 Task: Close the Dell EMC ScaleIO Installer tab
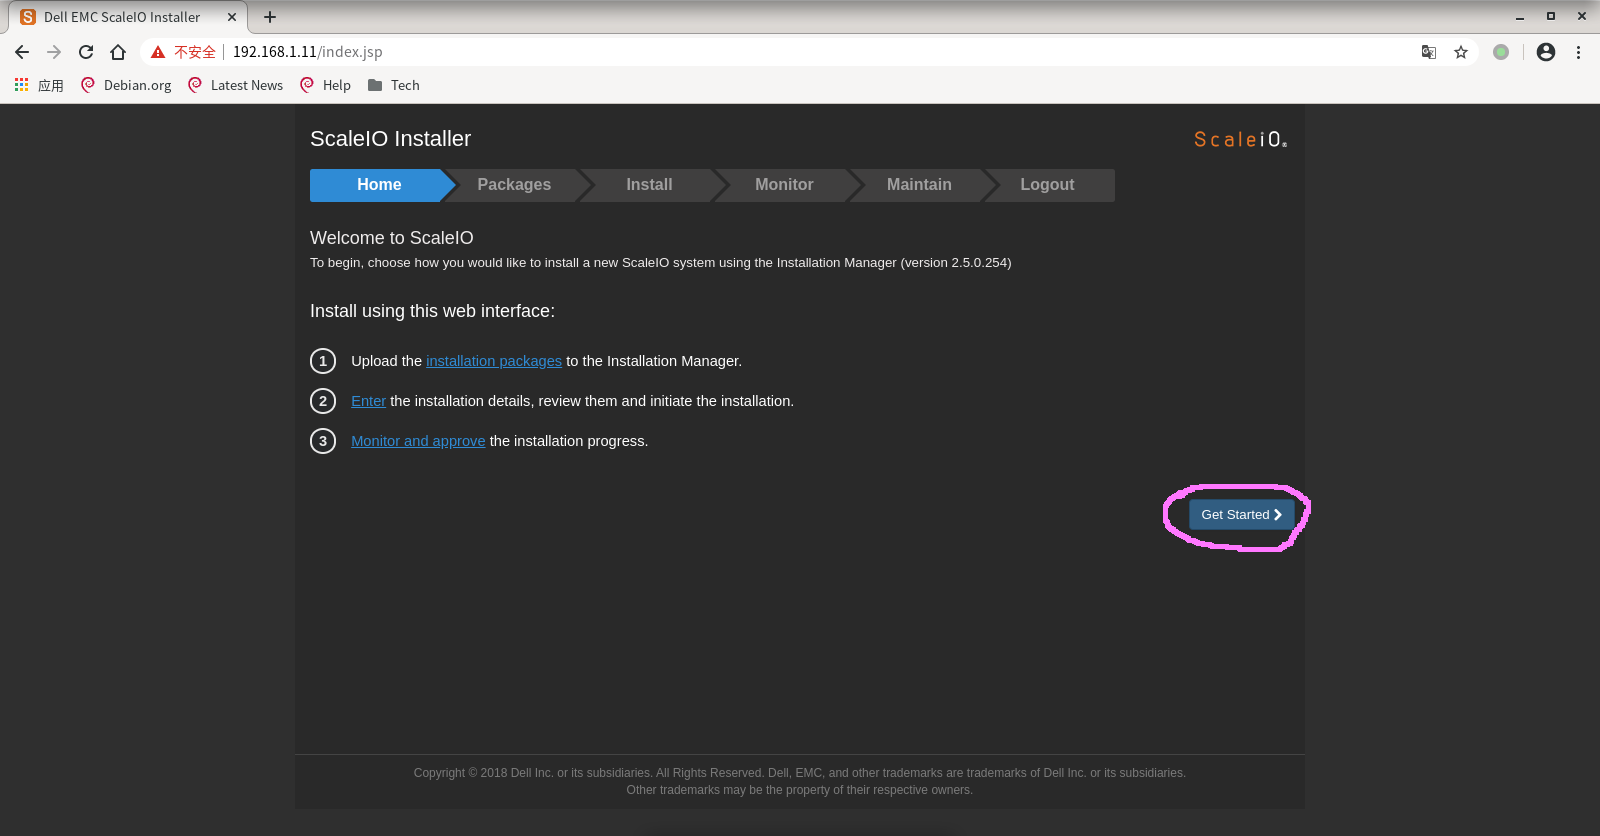tap(232, 17)
